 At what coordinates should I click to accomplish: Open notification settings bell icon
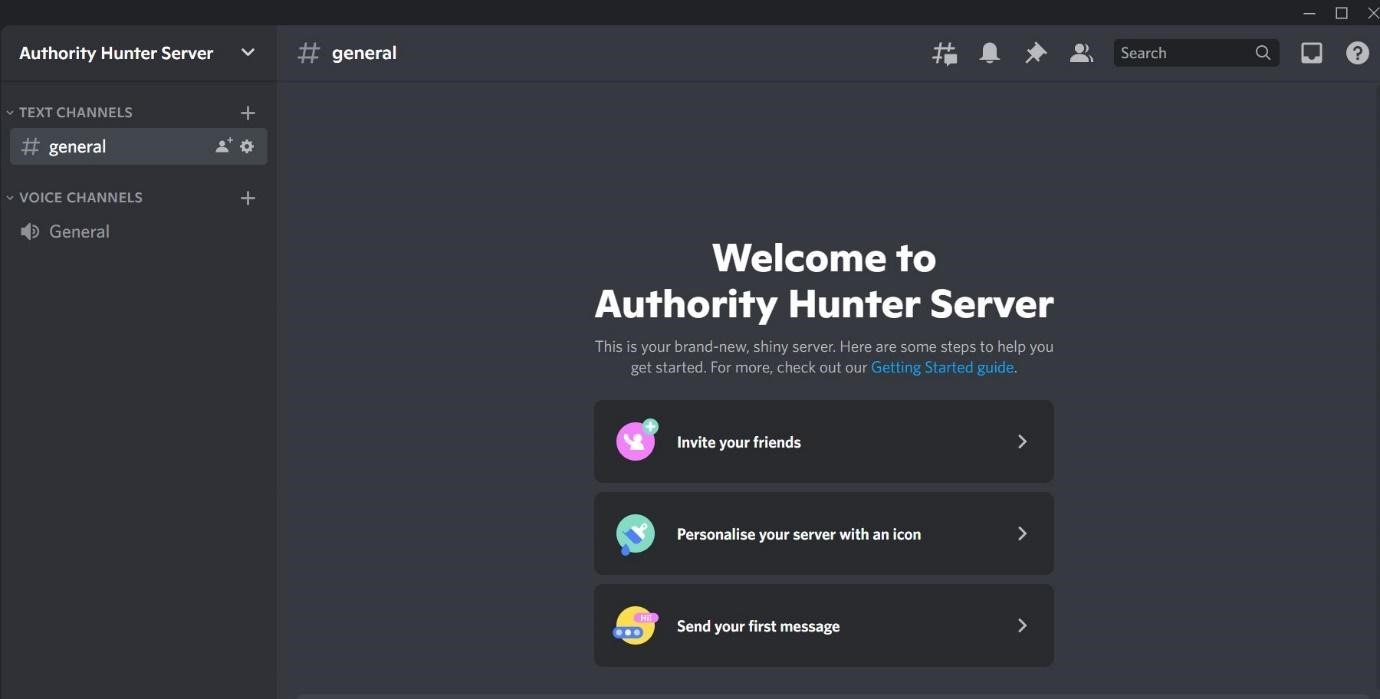coord(989,53)
